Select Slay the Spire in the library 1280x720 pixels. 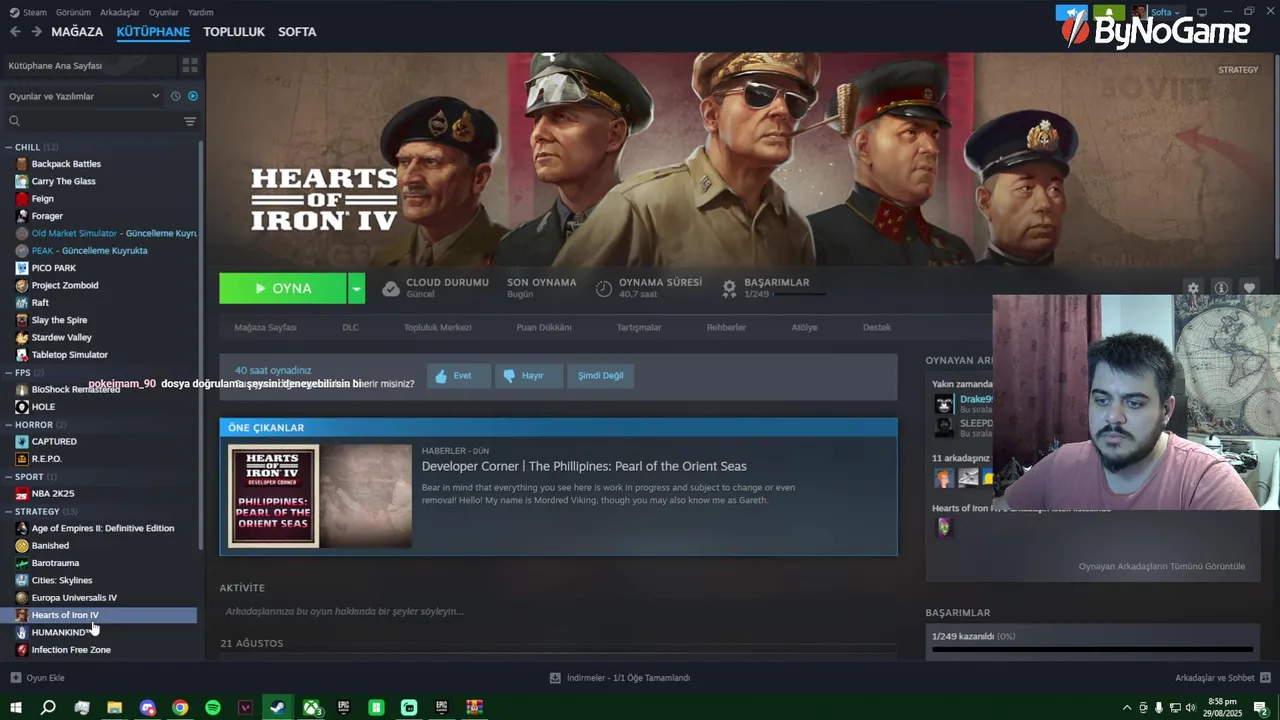59,320
